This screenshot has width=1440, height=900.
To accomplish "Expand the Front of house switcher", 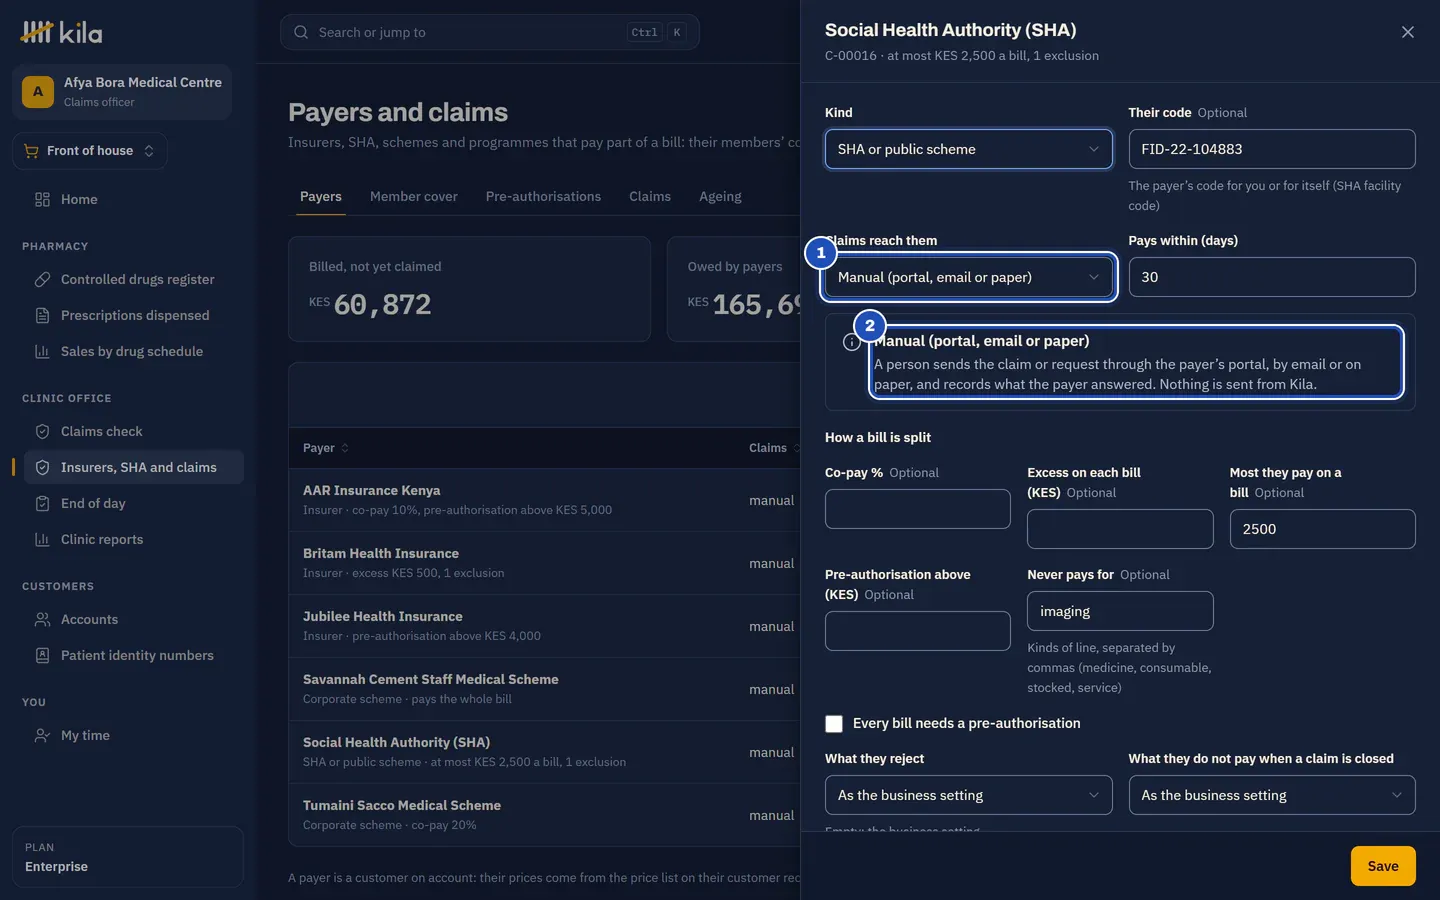I will tap(90, 151).
